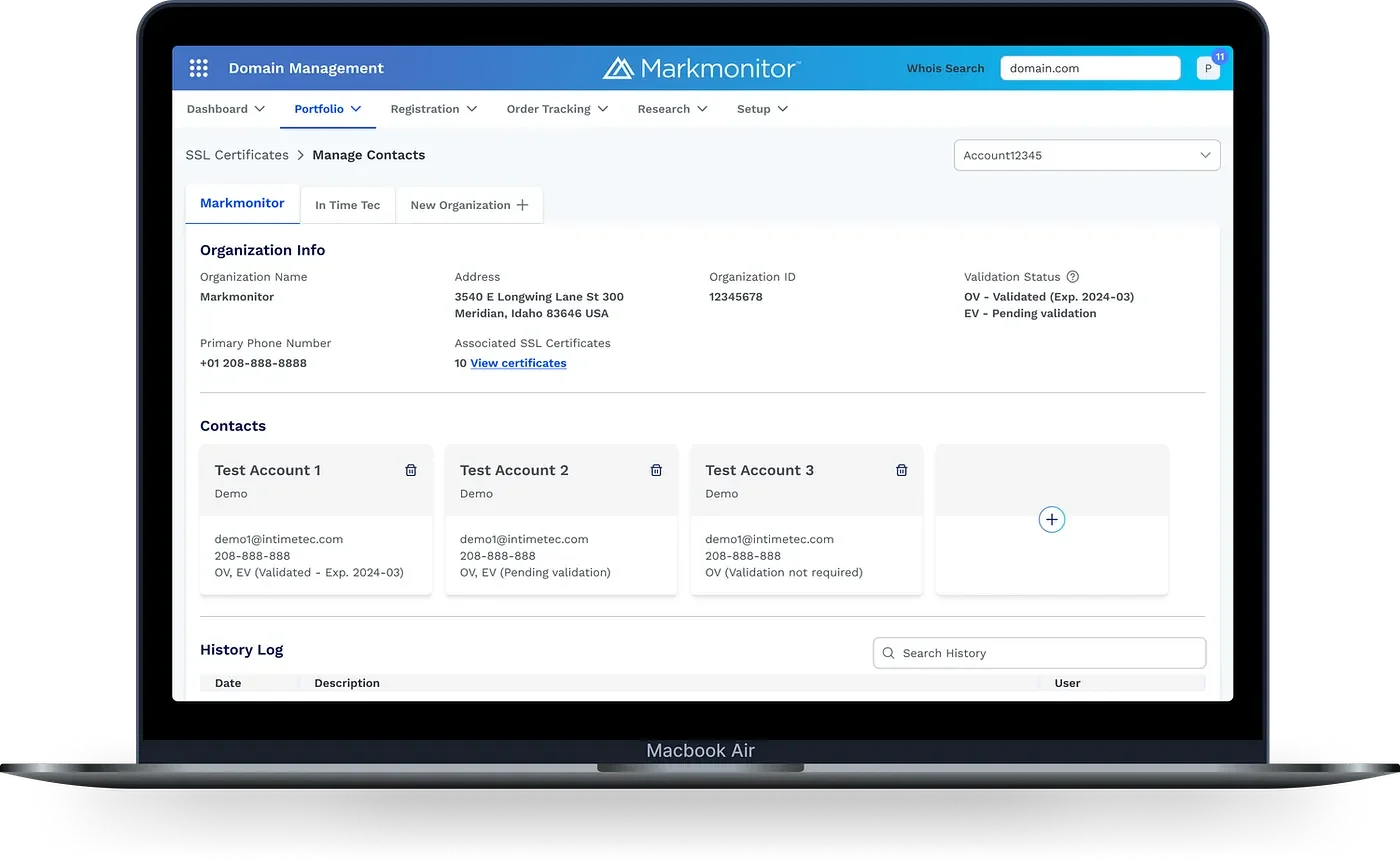This screenshot has height=865, width=1400.
Task: Click OV, EV (Pending validation) in Test Account 2
Action: [535, 573]
